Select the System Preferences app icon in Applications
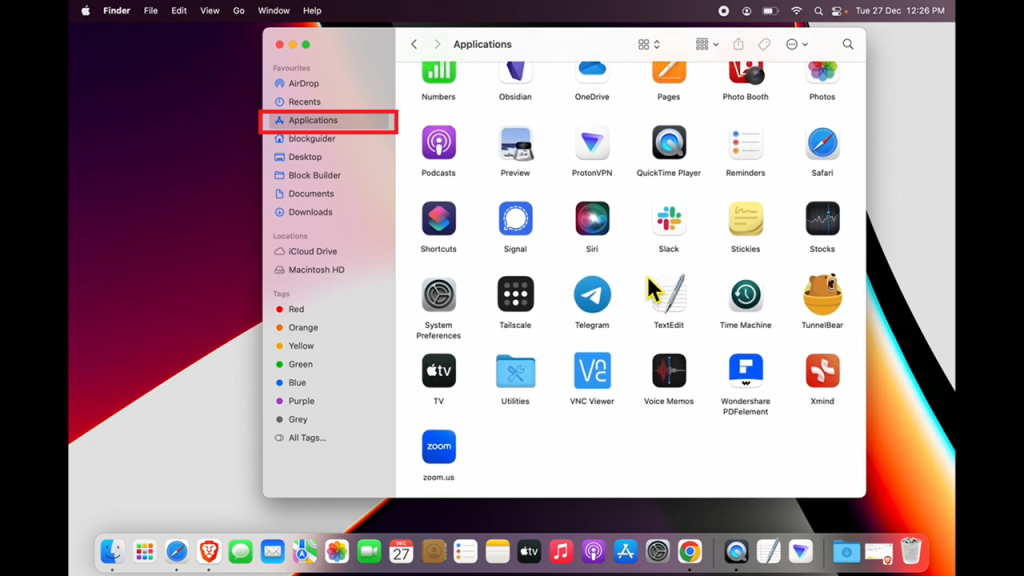Viewport: 1024px width, 576px height. click(438, 295)
